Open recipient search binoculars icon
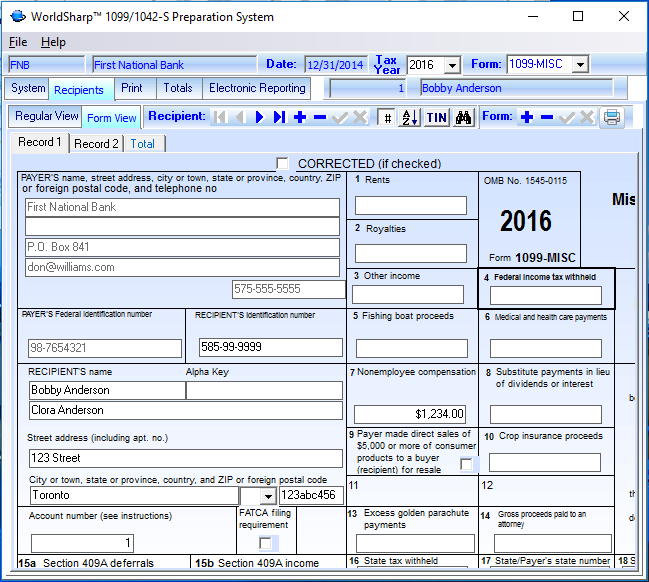The image size is (649, 582). (x=463, y=117)
